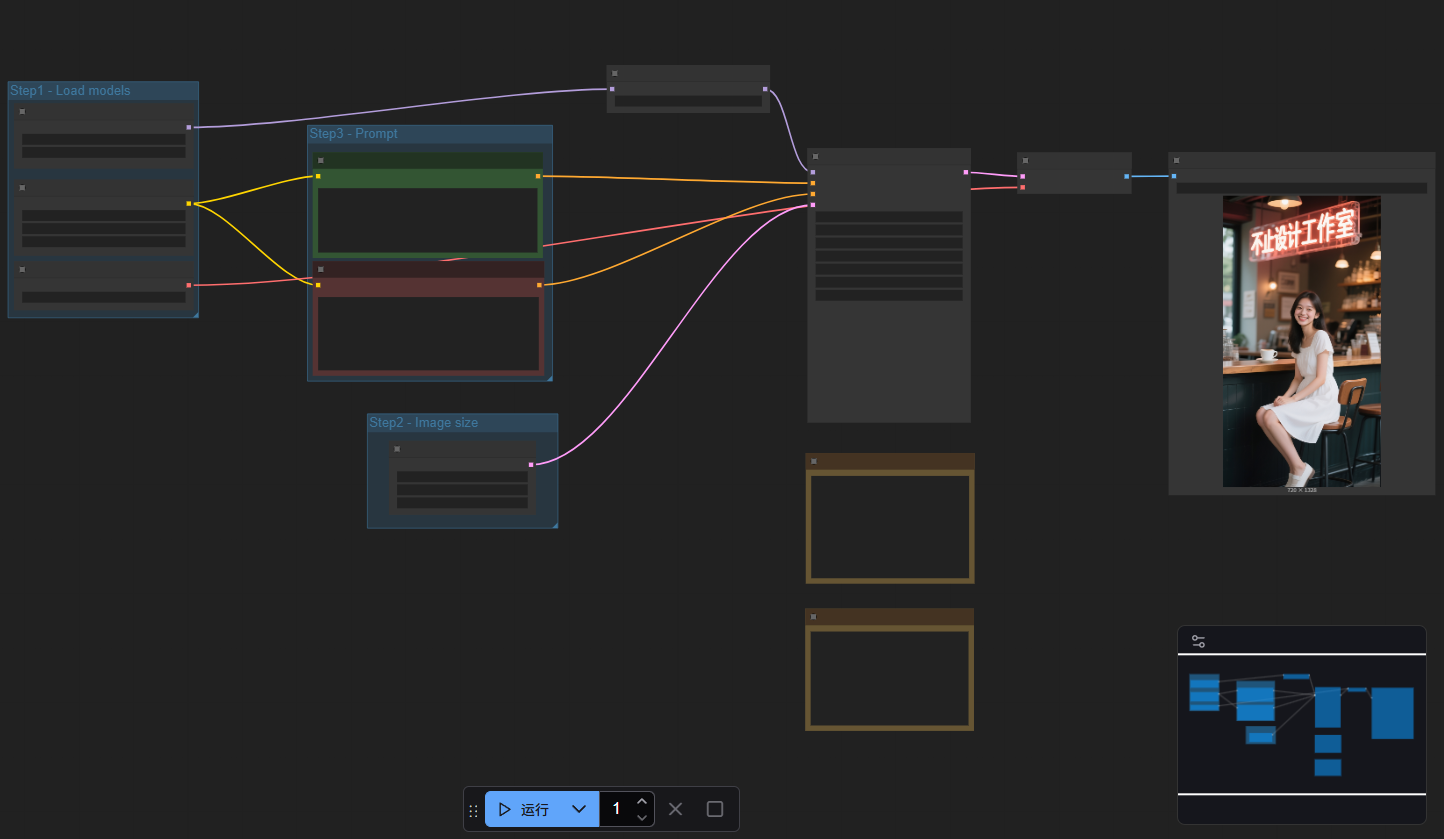1444x839 pixels.
Task: Open the minimap settings sliders icon
Action: pos(1198,642)
